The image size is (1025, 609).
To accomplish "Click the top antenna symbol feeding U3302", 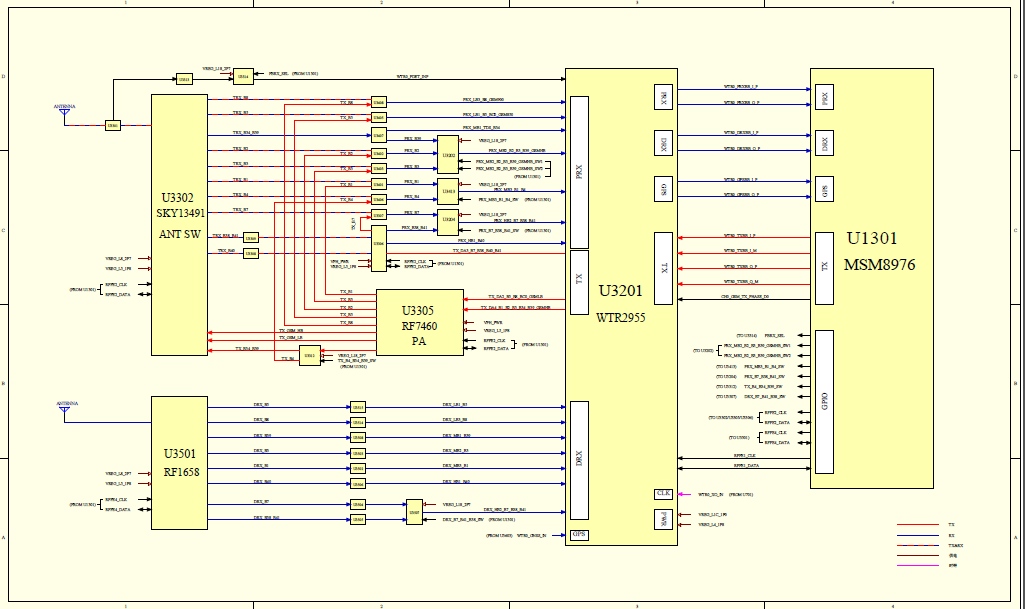I will tap(64, 113).
